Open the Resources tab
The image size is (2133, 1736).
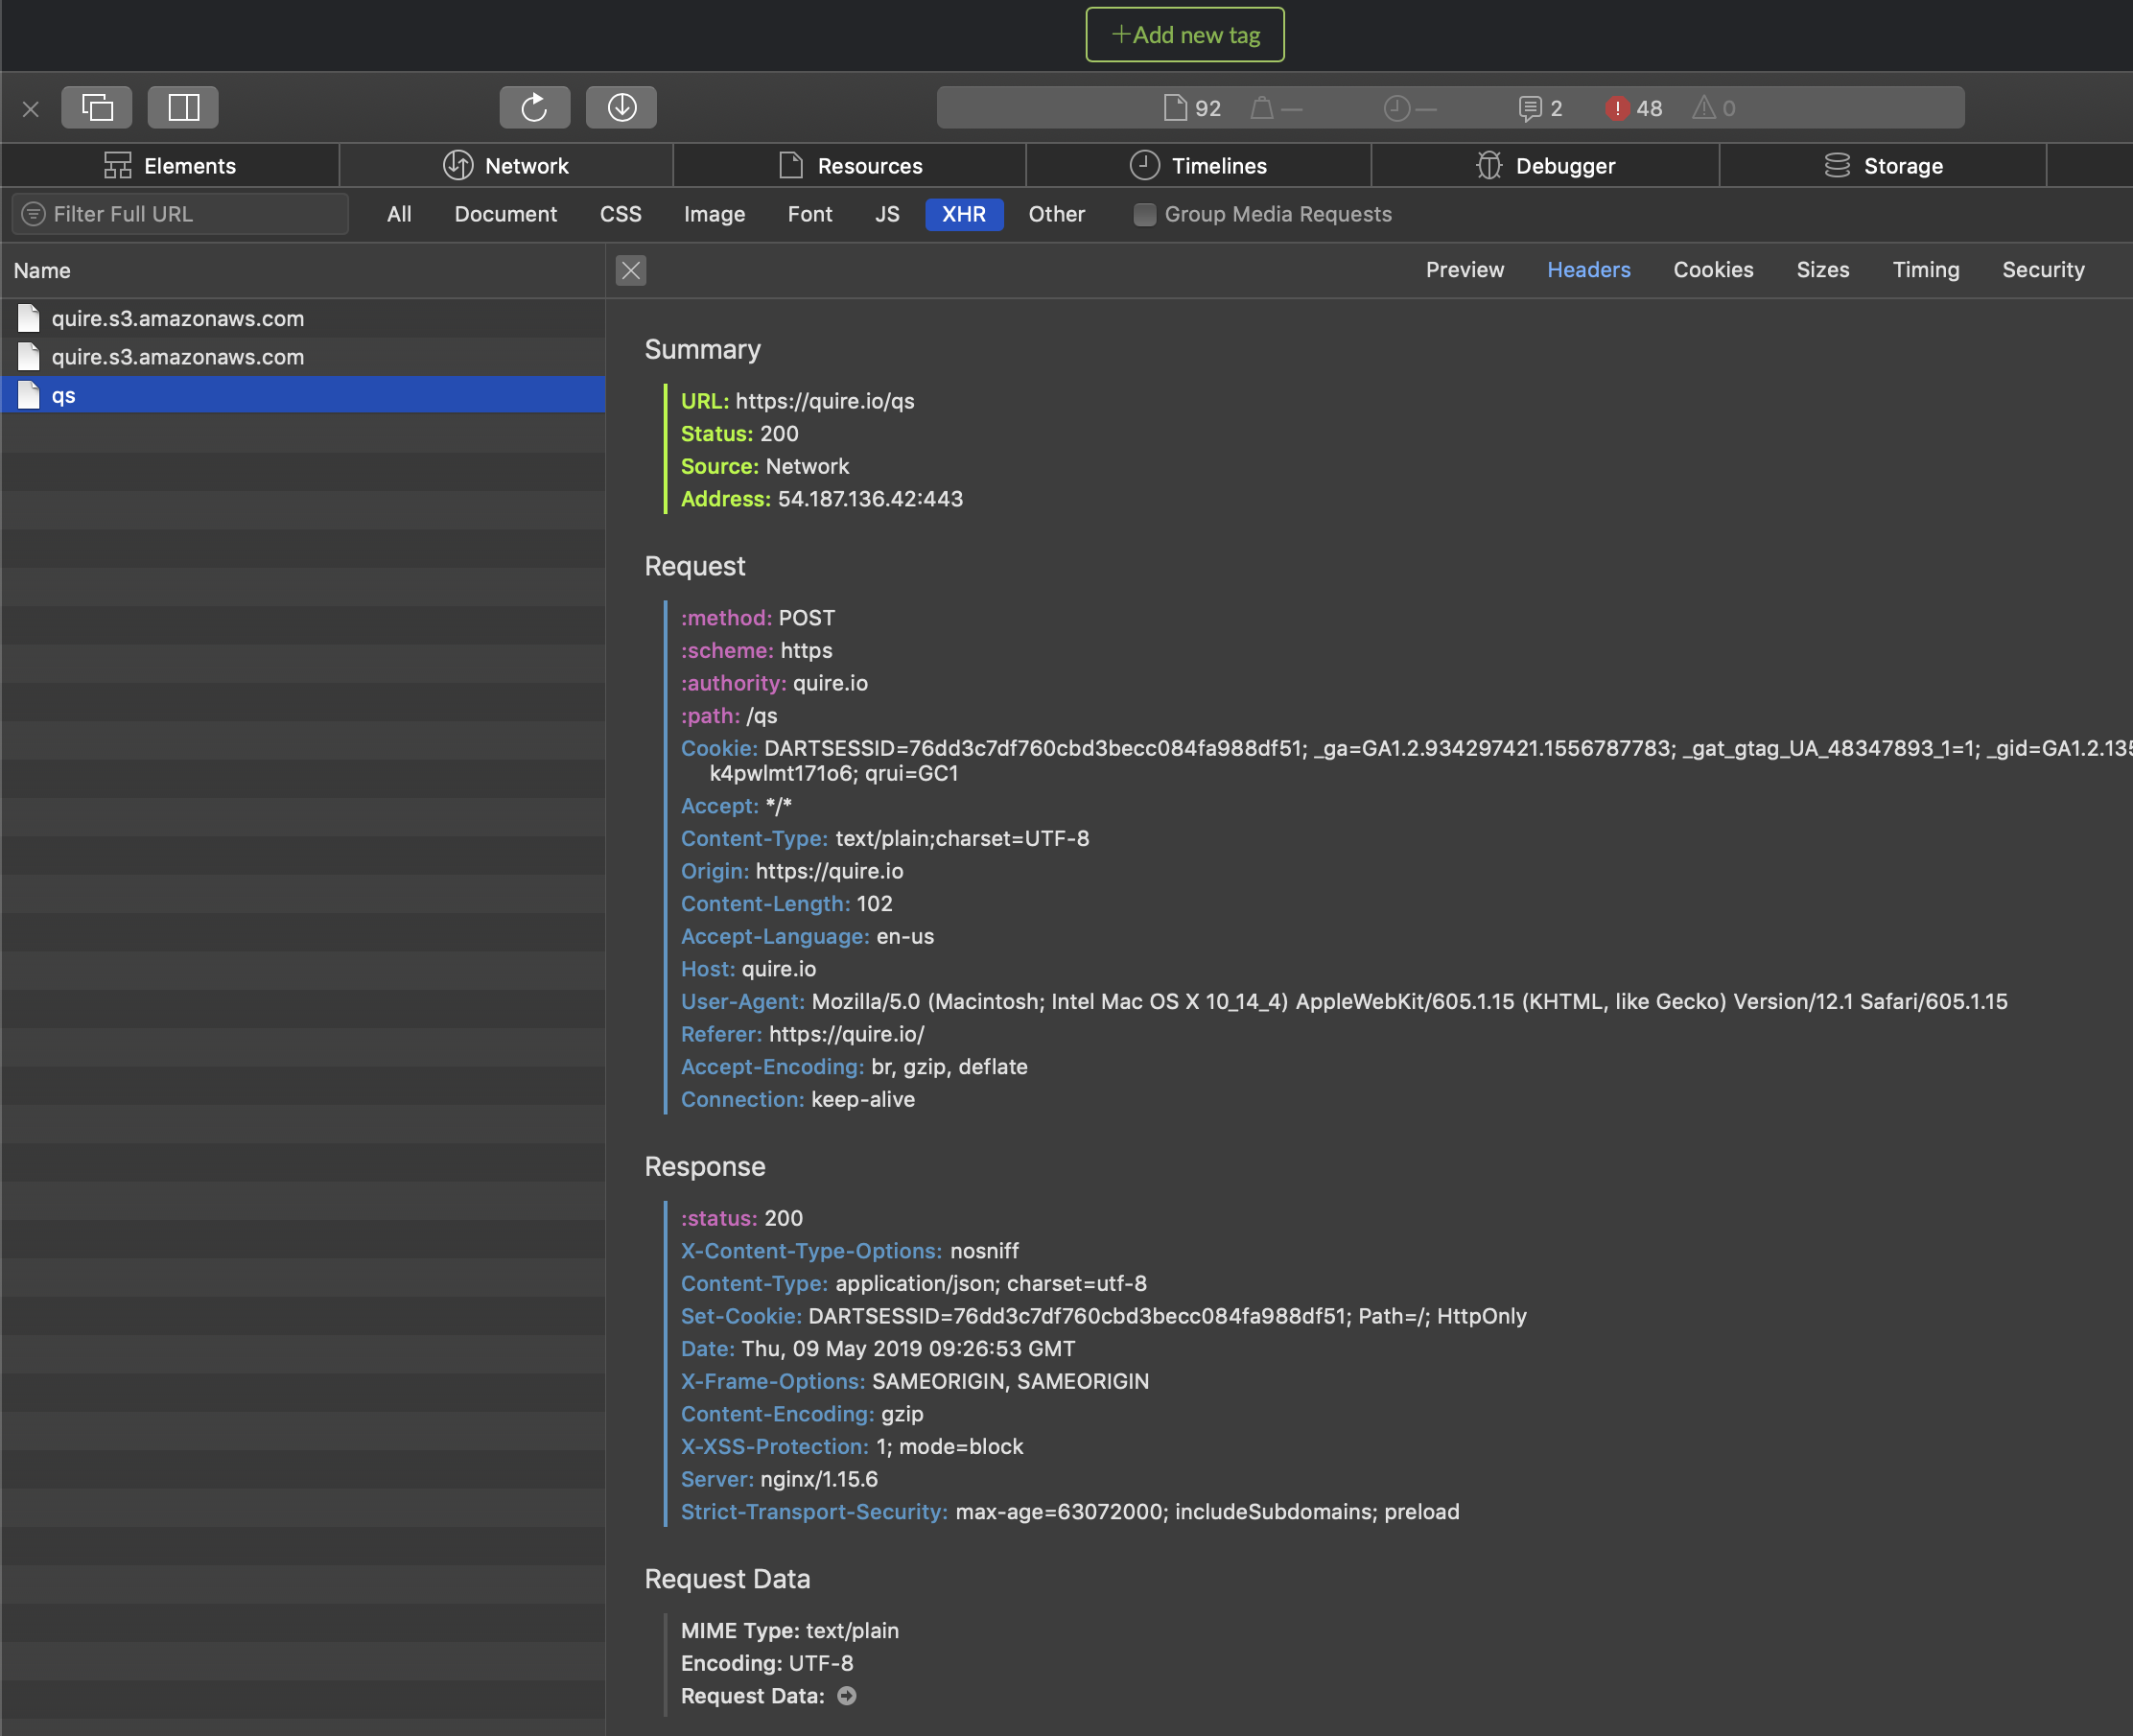850,166
